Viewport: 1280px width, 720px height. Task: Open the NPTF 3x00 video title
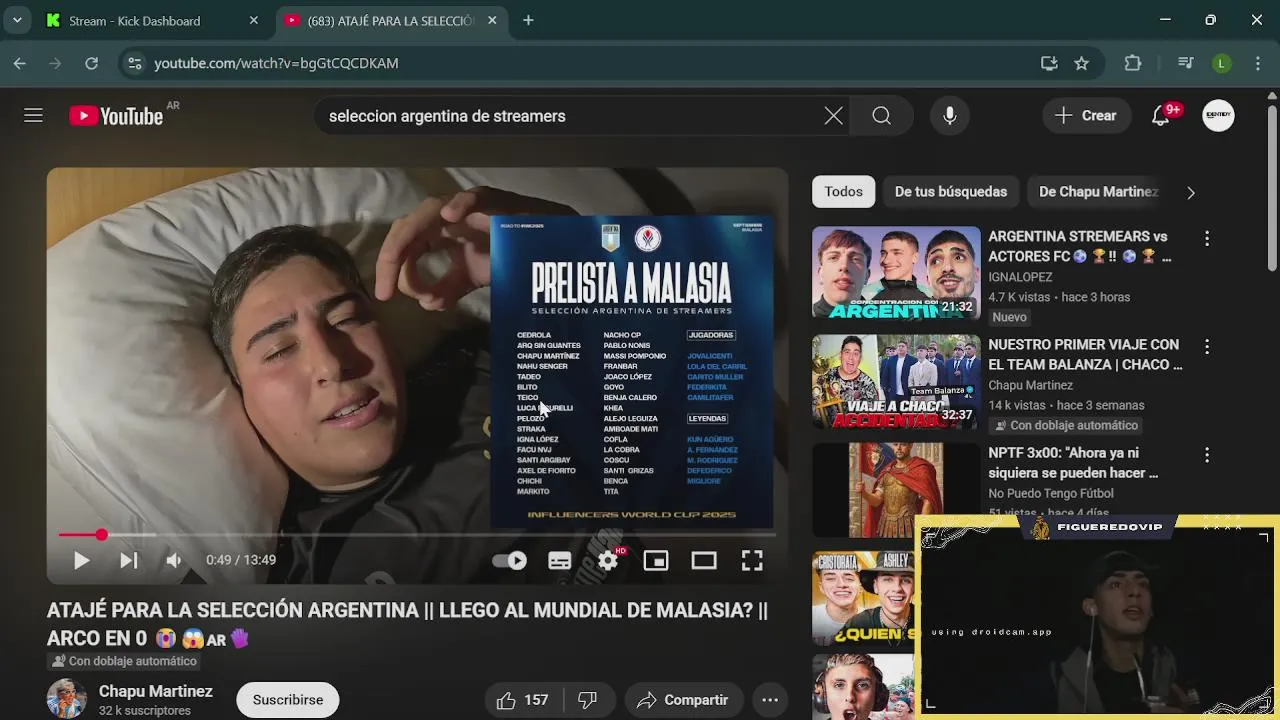(x=1075, y=462)
